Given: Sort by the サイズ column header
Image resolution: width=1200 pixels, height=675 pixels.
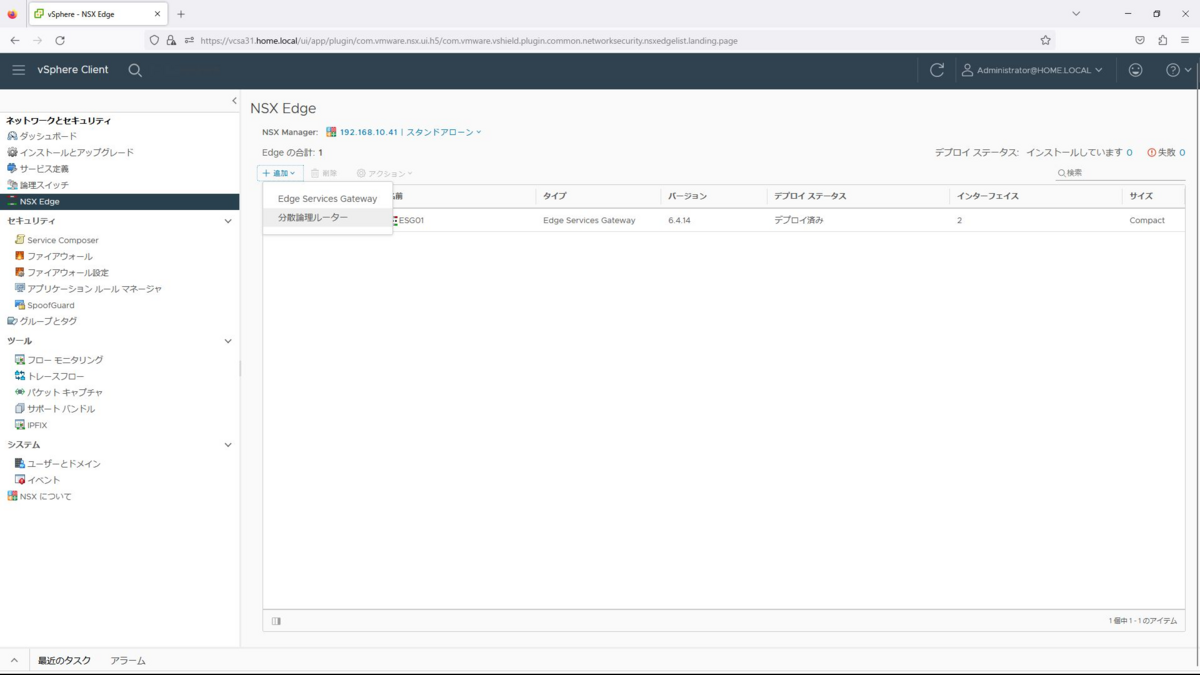Looking at the screenshot, I should coord(1141,196).
